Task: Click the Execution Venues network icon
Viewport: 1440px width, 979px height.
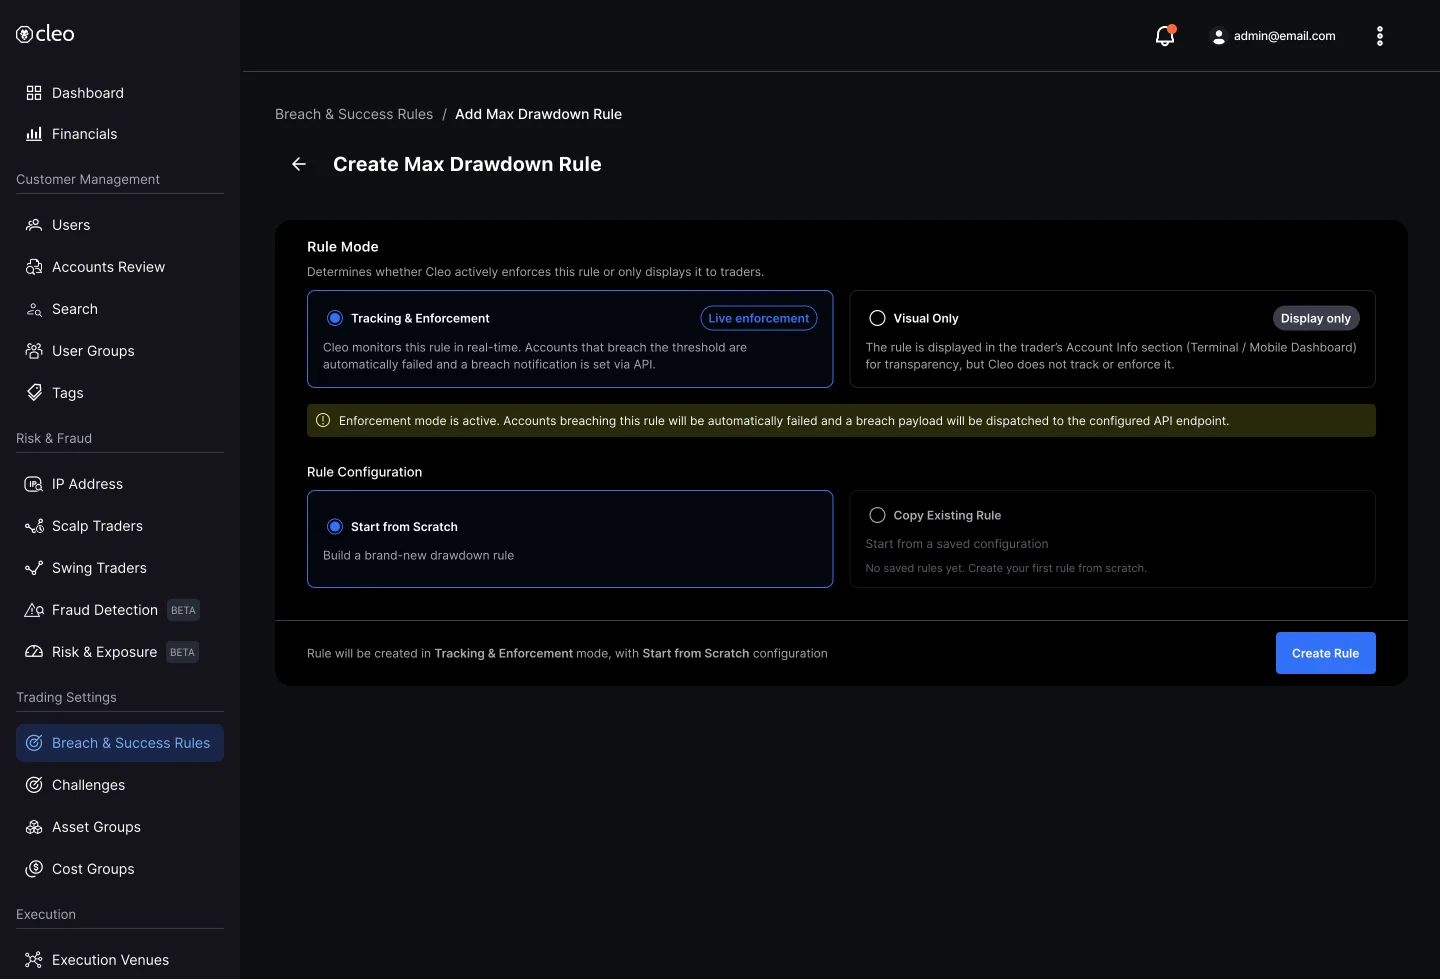Action: coord(34,960)
